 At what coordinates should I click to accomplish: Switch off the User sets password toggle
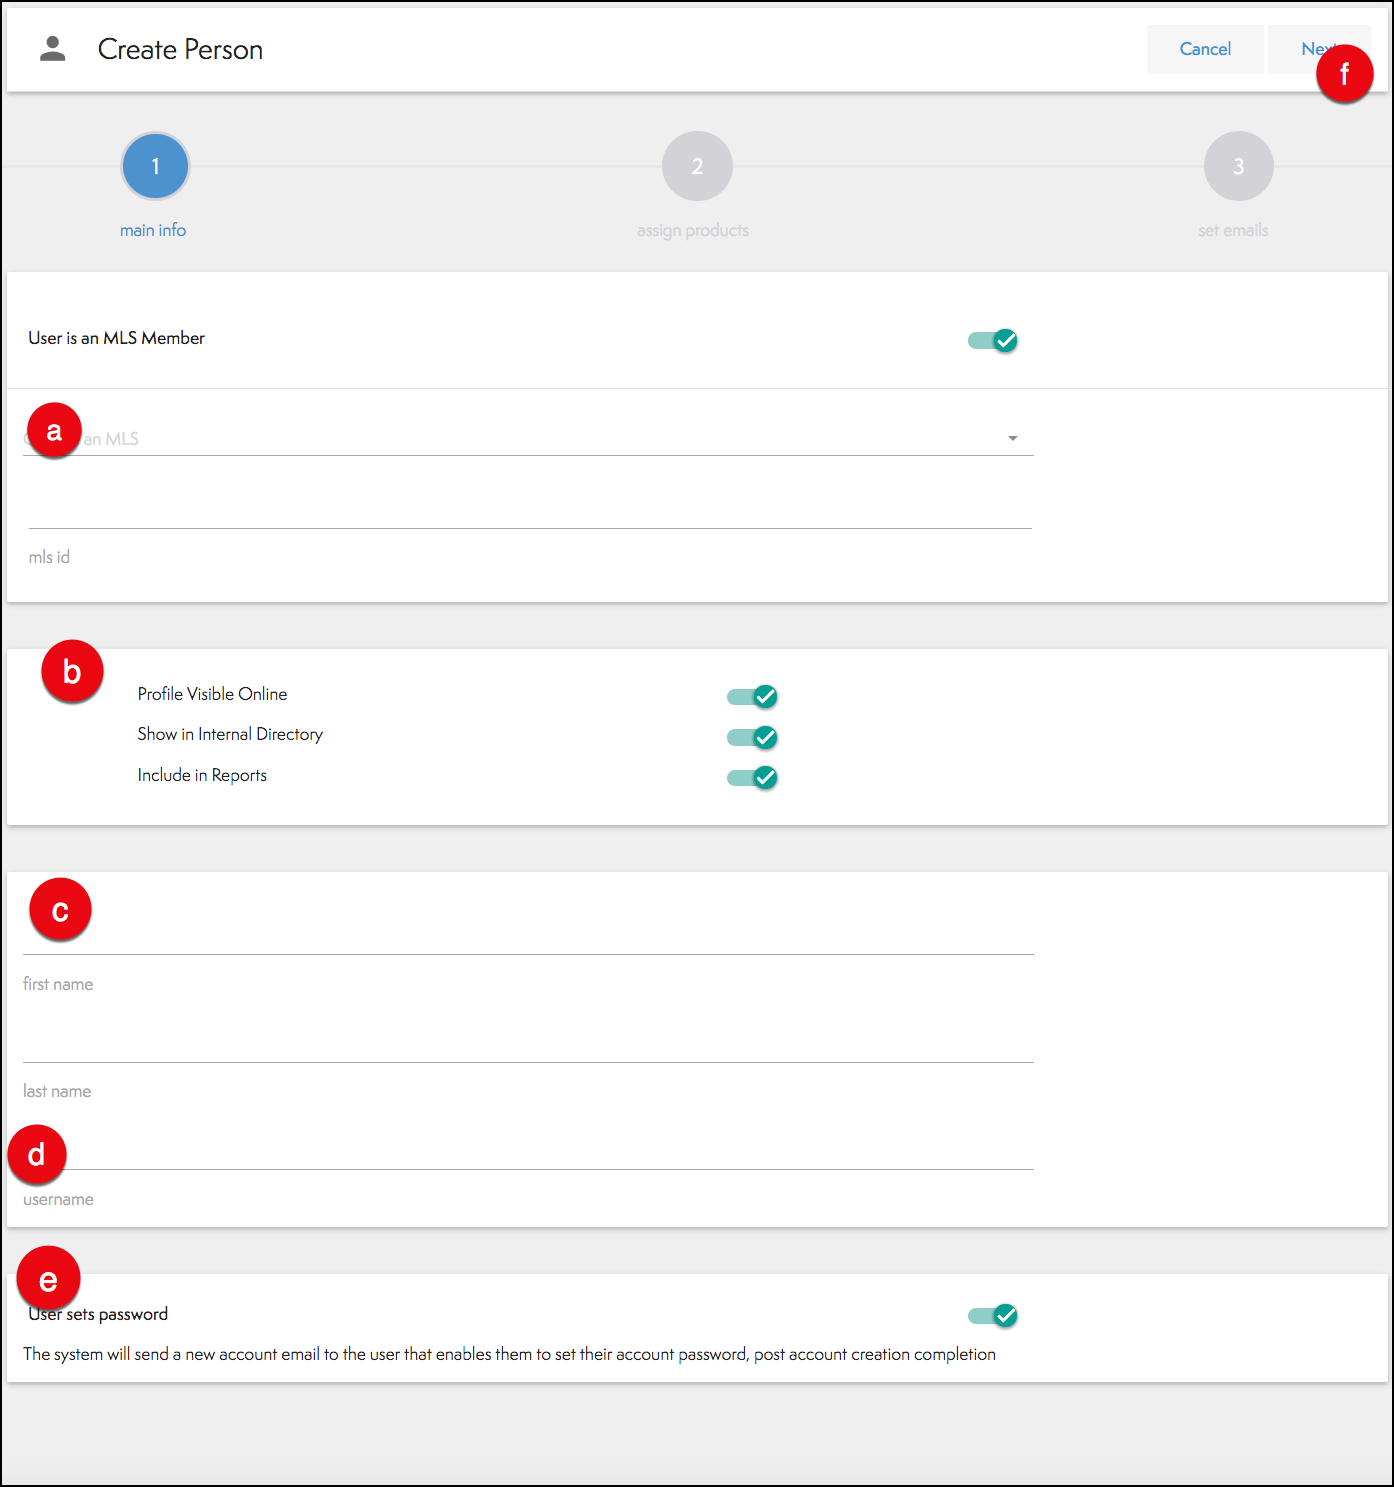click(x=993, y=1315)
